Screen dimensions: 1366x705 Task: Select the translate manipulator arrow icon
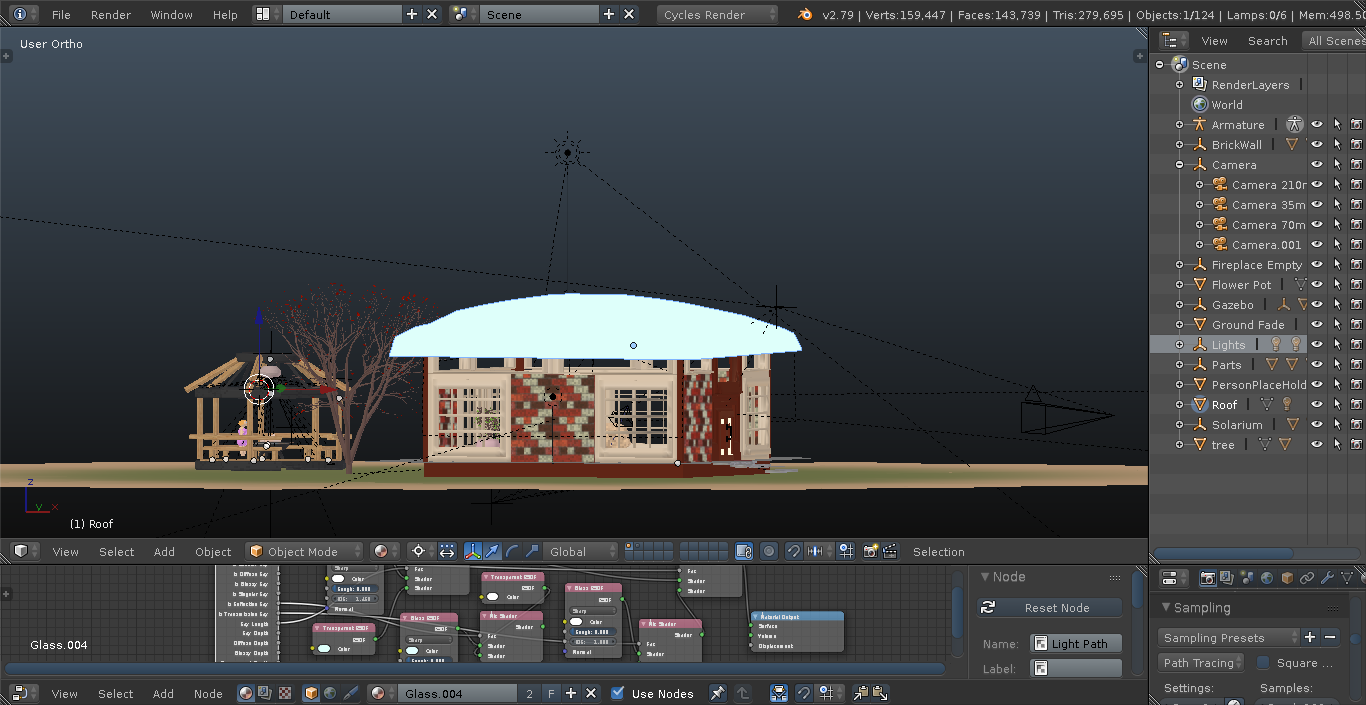492,551
